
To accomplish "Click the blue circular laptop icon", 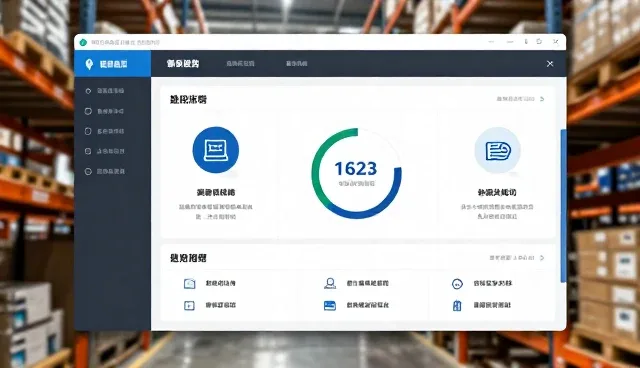I will coord(216,150).
